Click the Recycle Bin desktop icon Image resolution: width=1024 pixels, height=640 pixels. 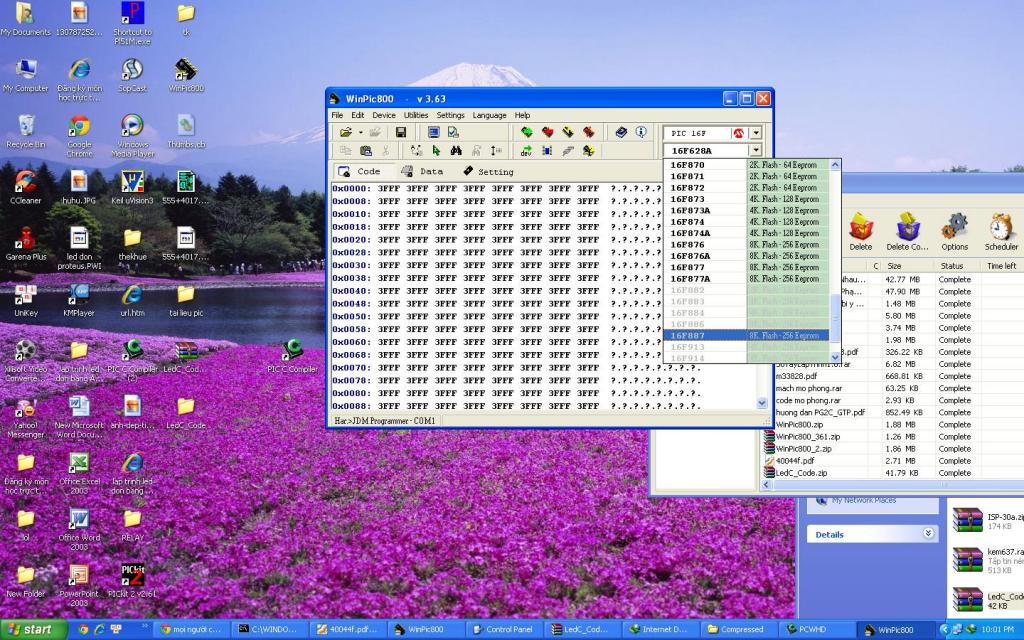tap(25, 131)
